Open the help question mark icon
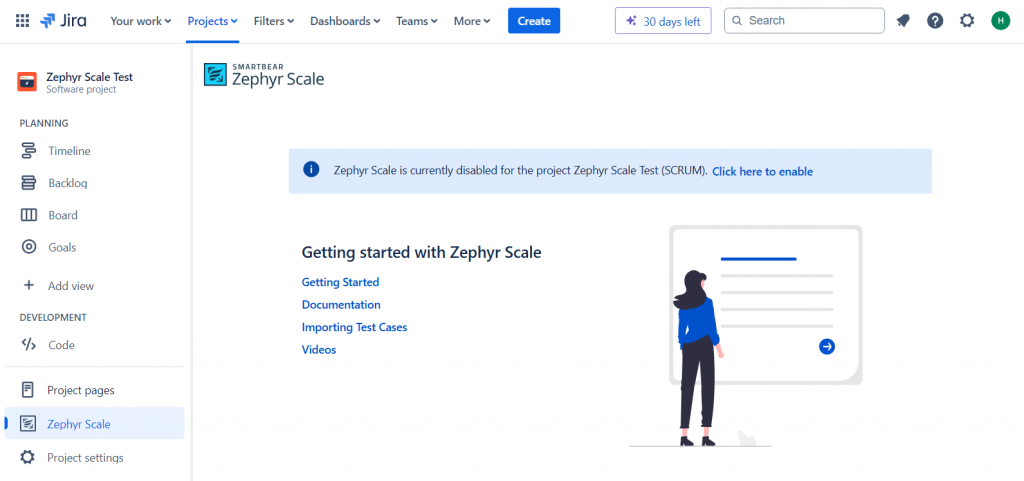The height and width of the screenshot is (481, 1024). point(935,21)
